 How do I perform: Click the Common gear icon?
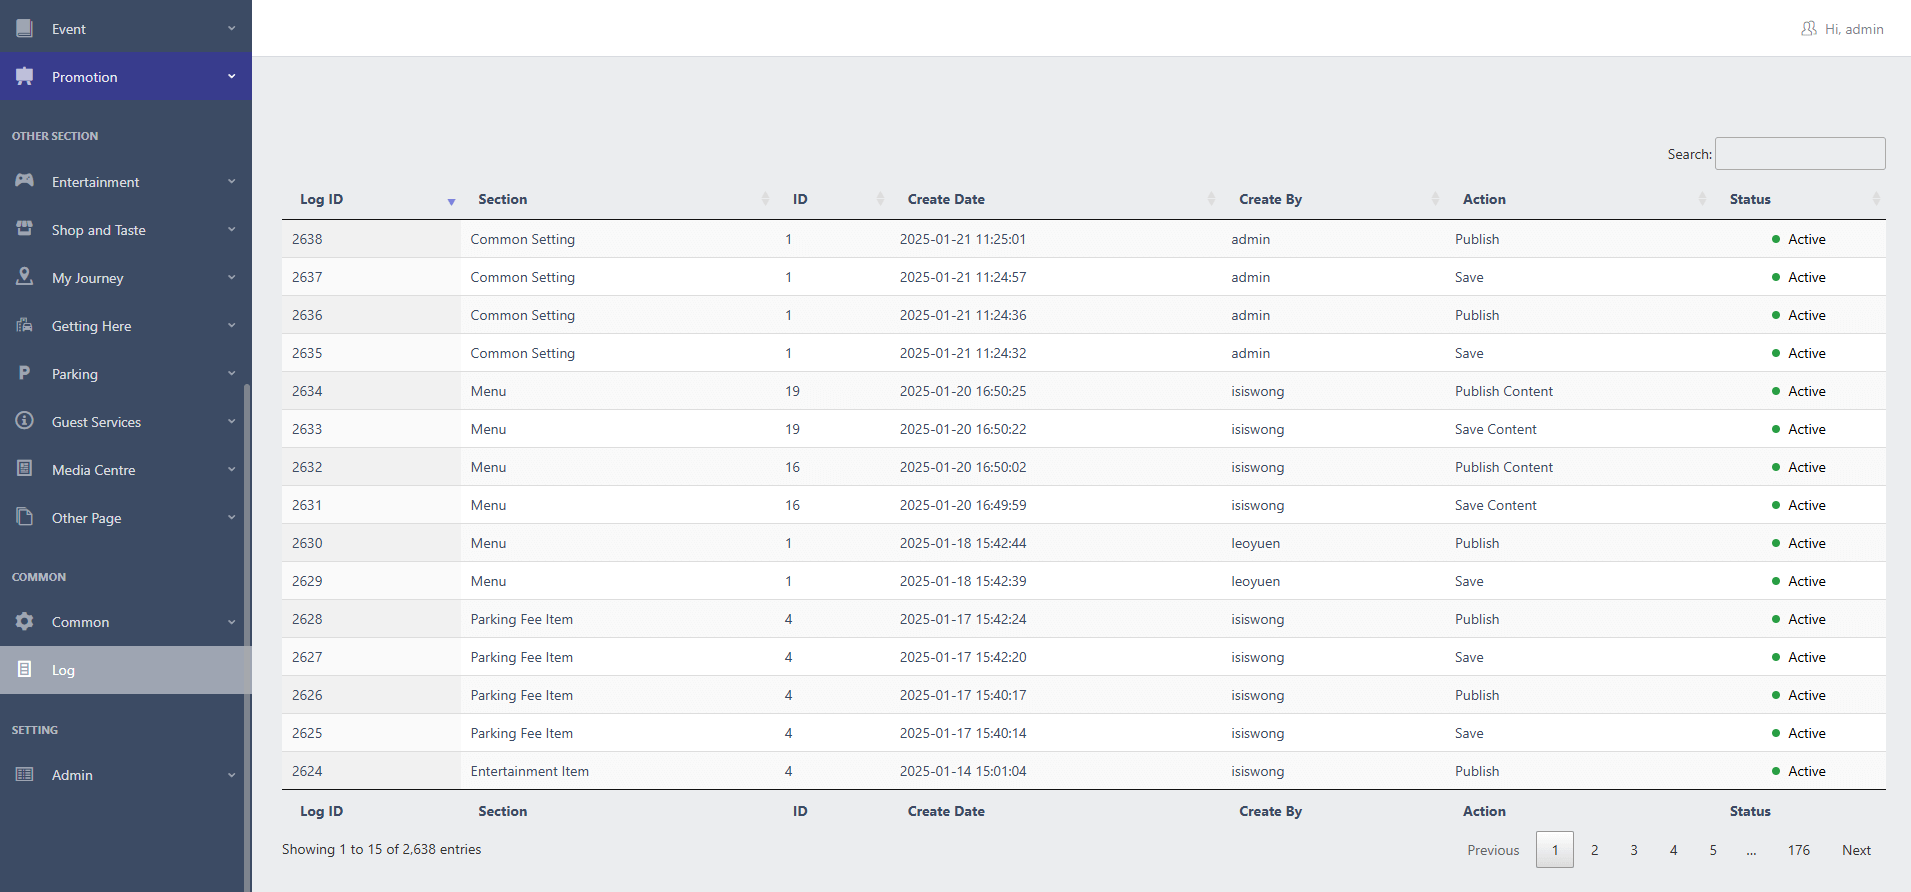point(25,621)
